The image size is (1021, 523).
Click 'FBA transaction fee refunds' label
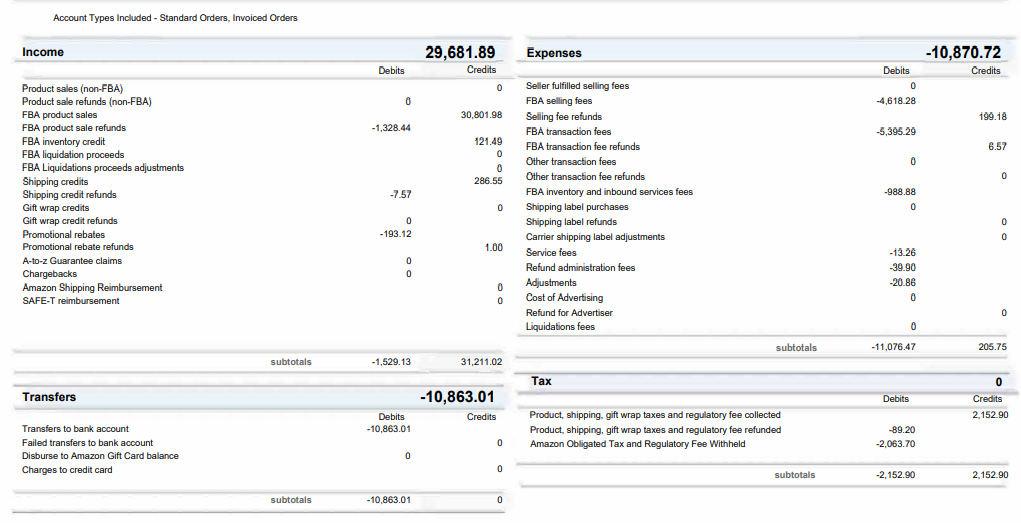tap(583, 147)
